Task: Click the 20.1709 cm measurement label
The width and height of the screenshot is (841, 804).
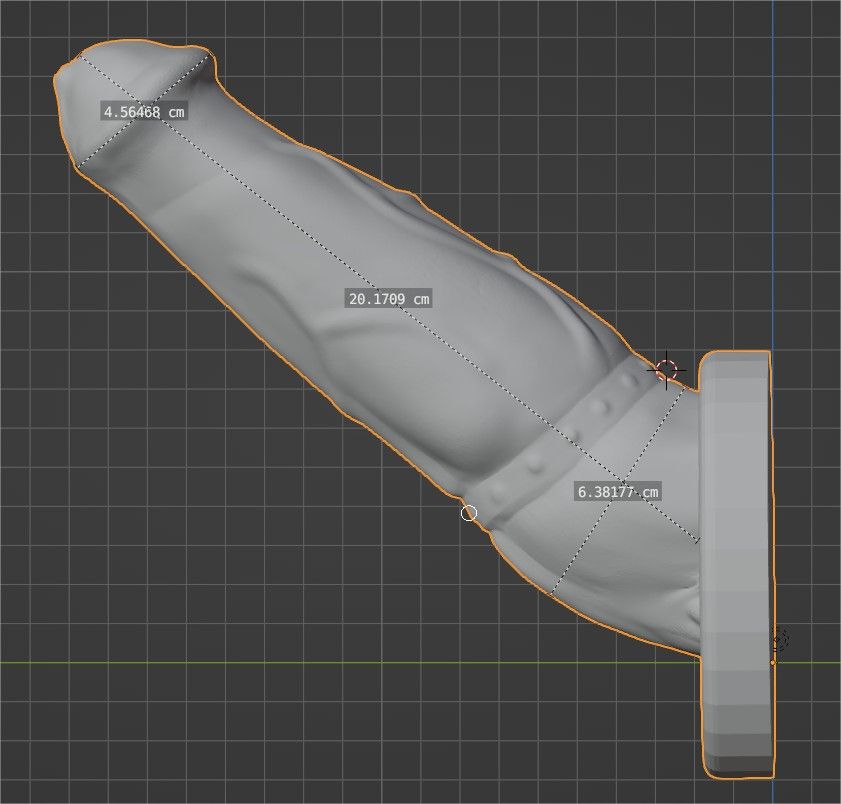Action: [x=389, y=298]
